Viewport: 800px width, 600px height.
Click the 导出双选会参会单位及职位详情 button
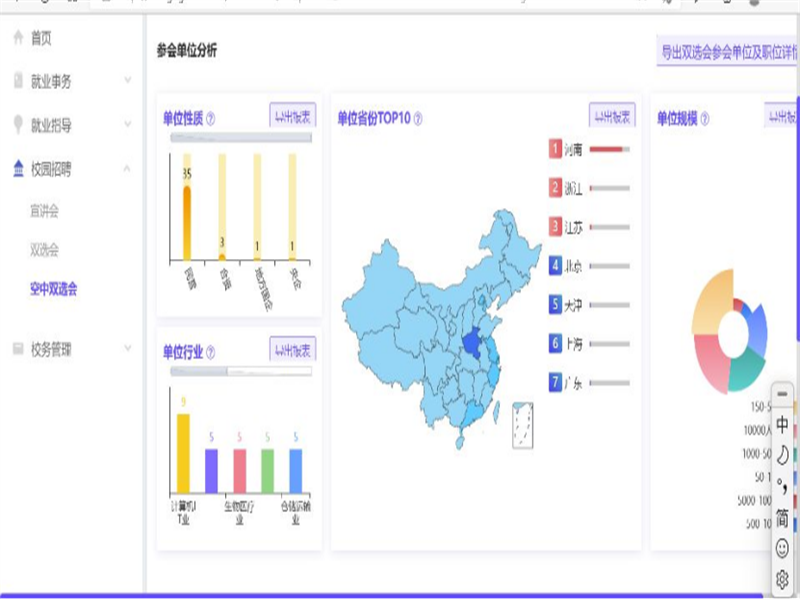727,53
